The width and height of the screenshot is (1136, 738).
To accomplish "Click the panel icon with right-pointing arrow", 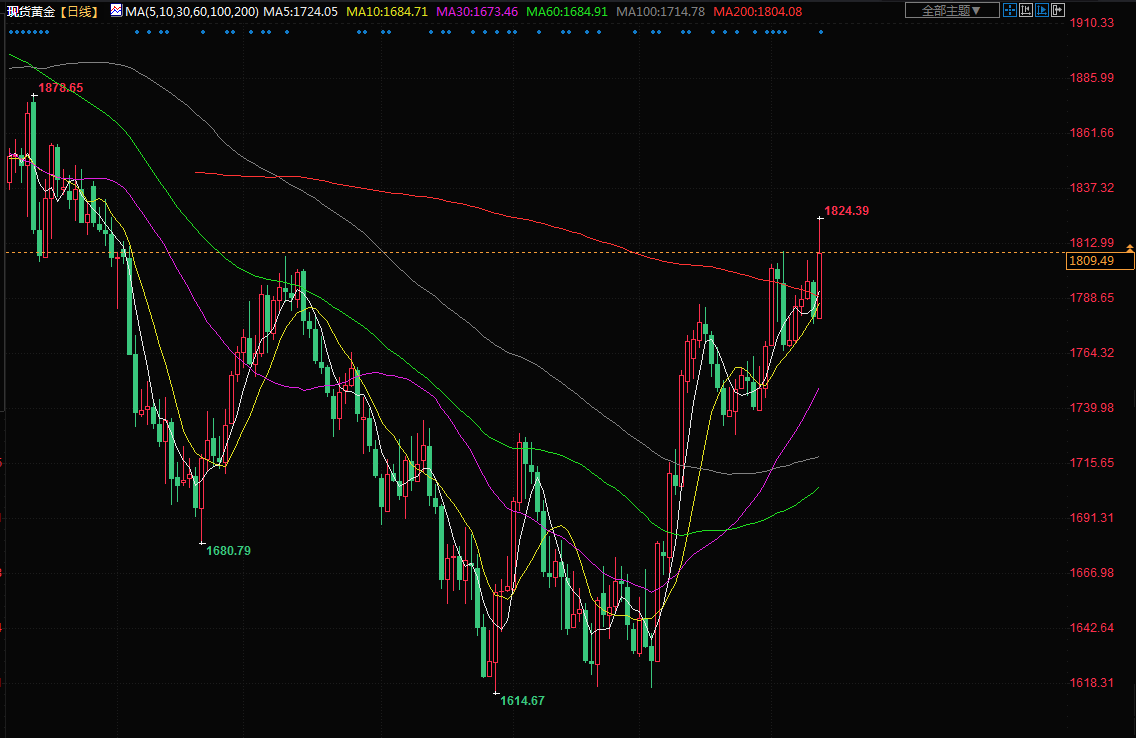I will point(1059,10).
